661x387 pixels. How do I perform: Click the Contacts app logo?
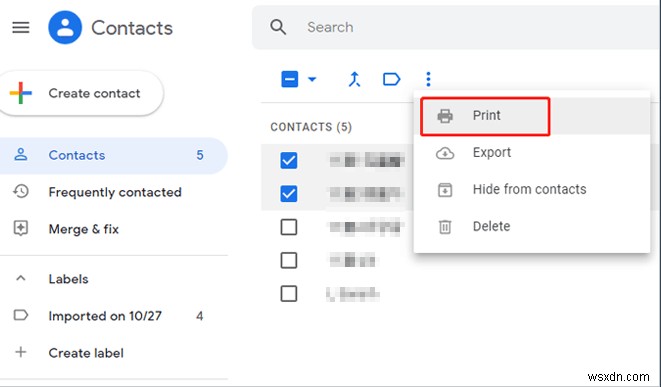tap(65, 27)
